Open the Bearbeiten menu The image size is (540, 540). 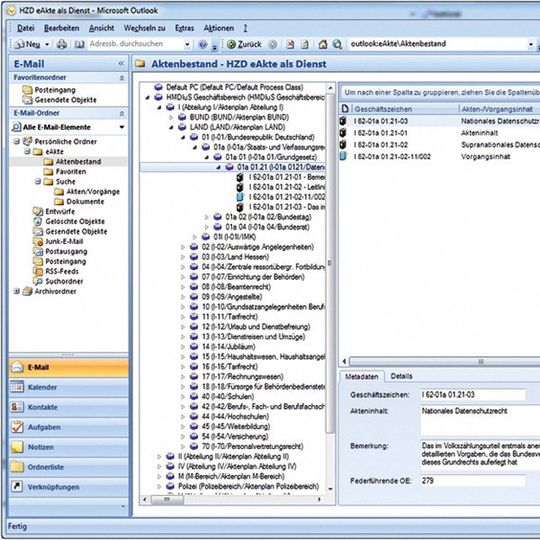[x=62, y=28]
